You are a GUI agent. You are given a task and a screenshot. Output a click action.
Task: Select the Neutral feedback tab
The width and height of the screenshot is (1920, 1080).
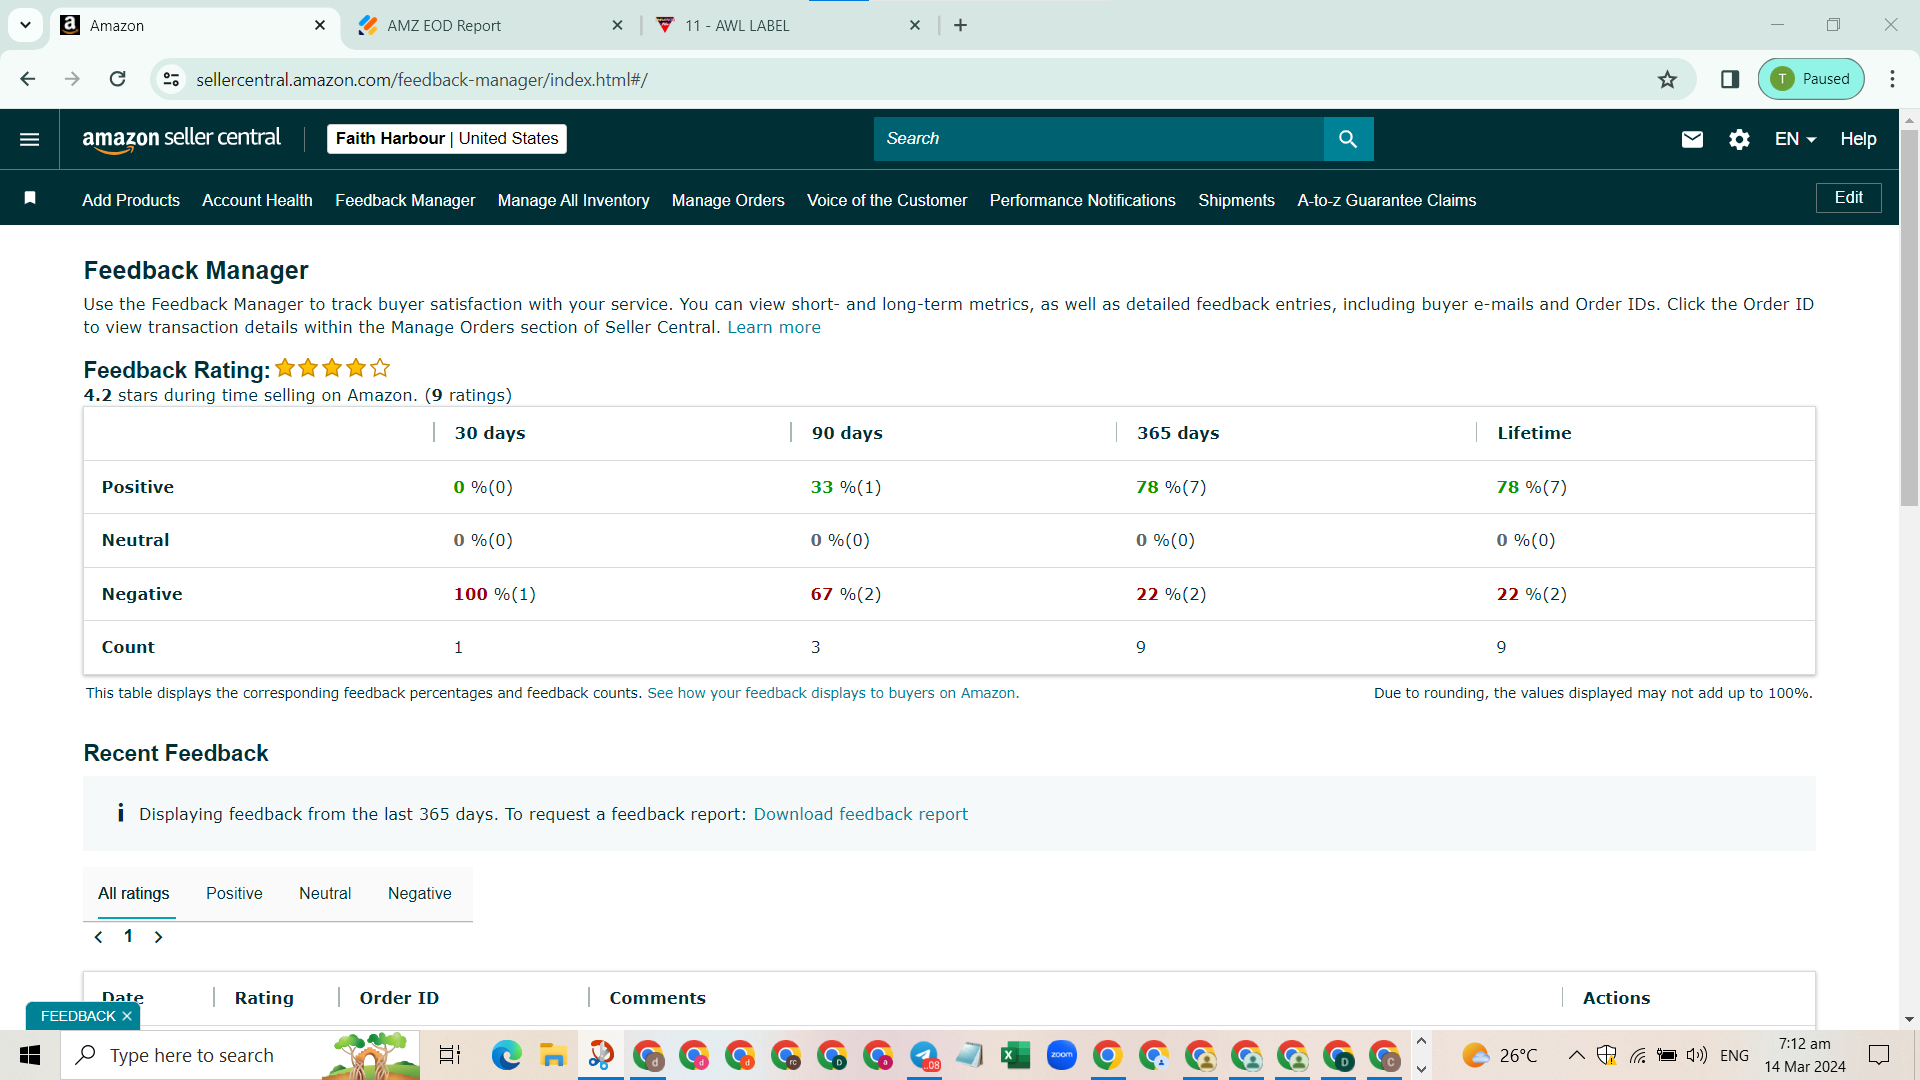click(325, 893)
